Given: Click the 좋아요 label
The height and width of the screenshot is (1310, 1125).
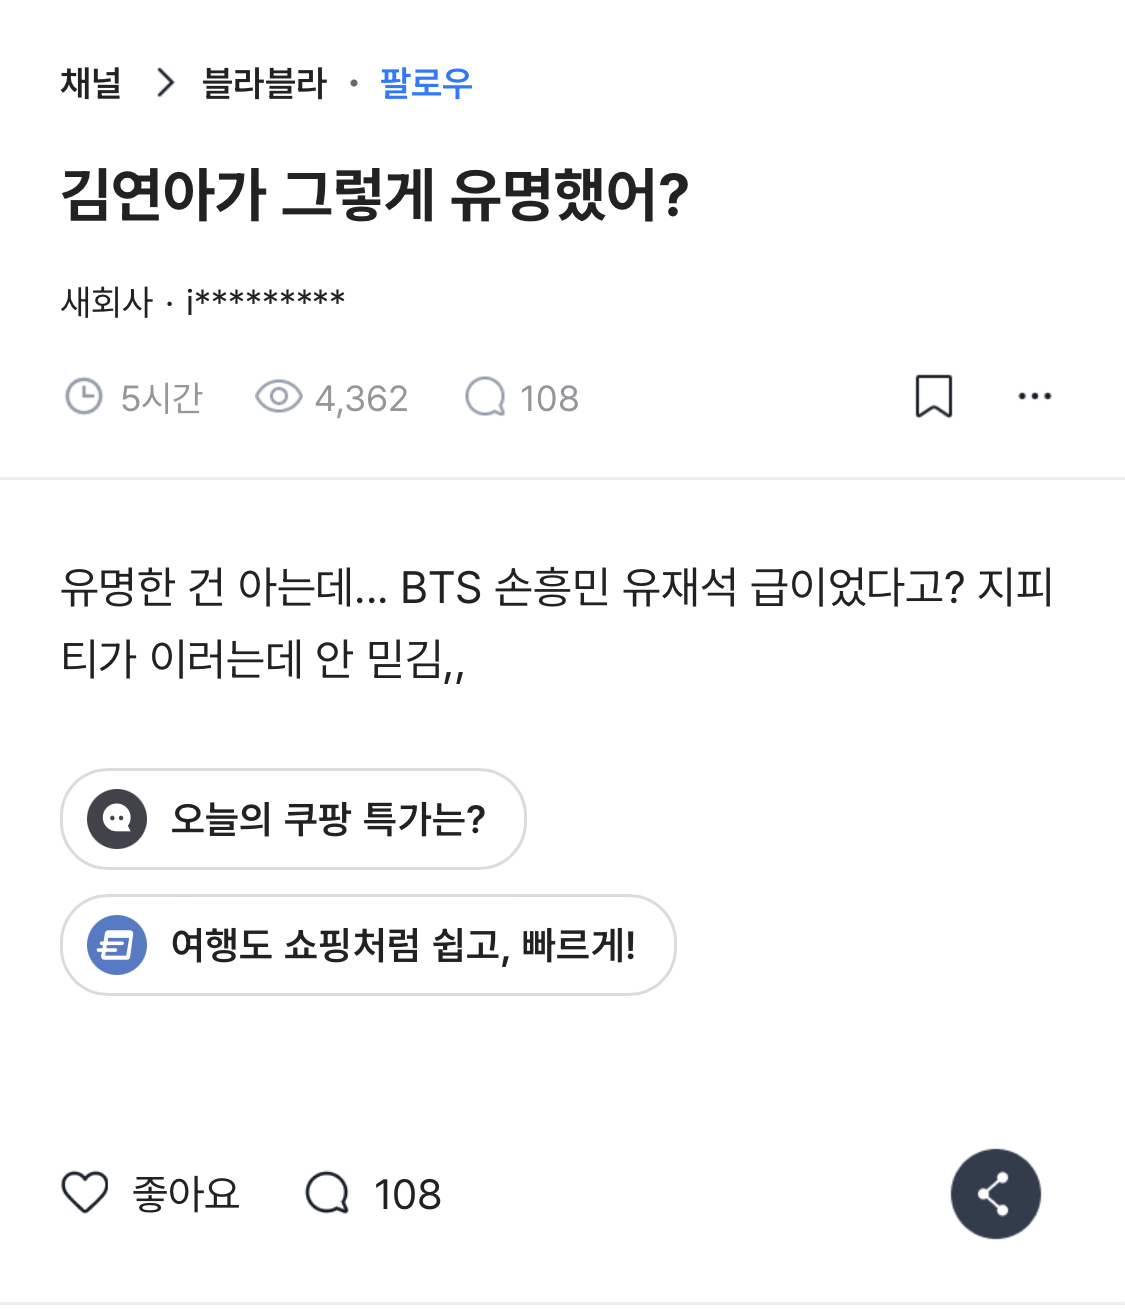Looking at the screenshot, I should tap(186, 1194).
